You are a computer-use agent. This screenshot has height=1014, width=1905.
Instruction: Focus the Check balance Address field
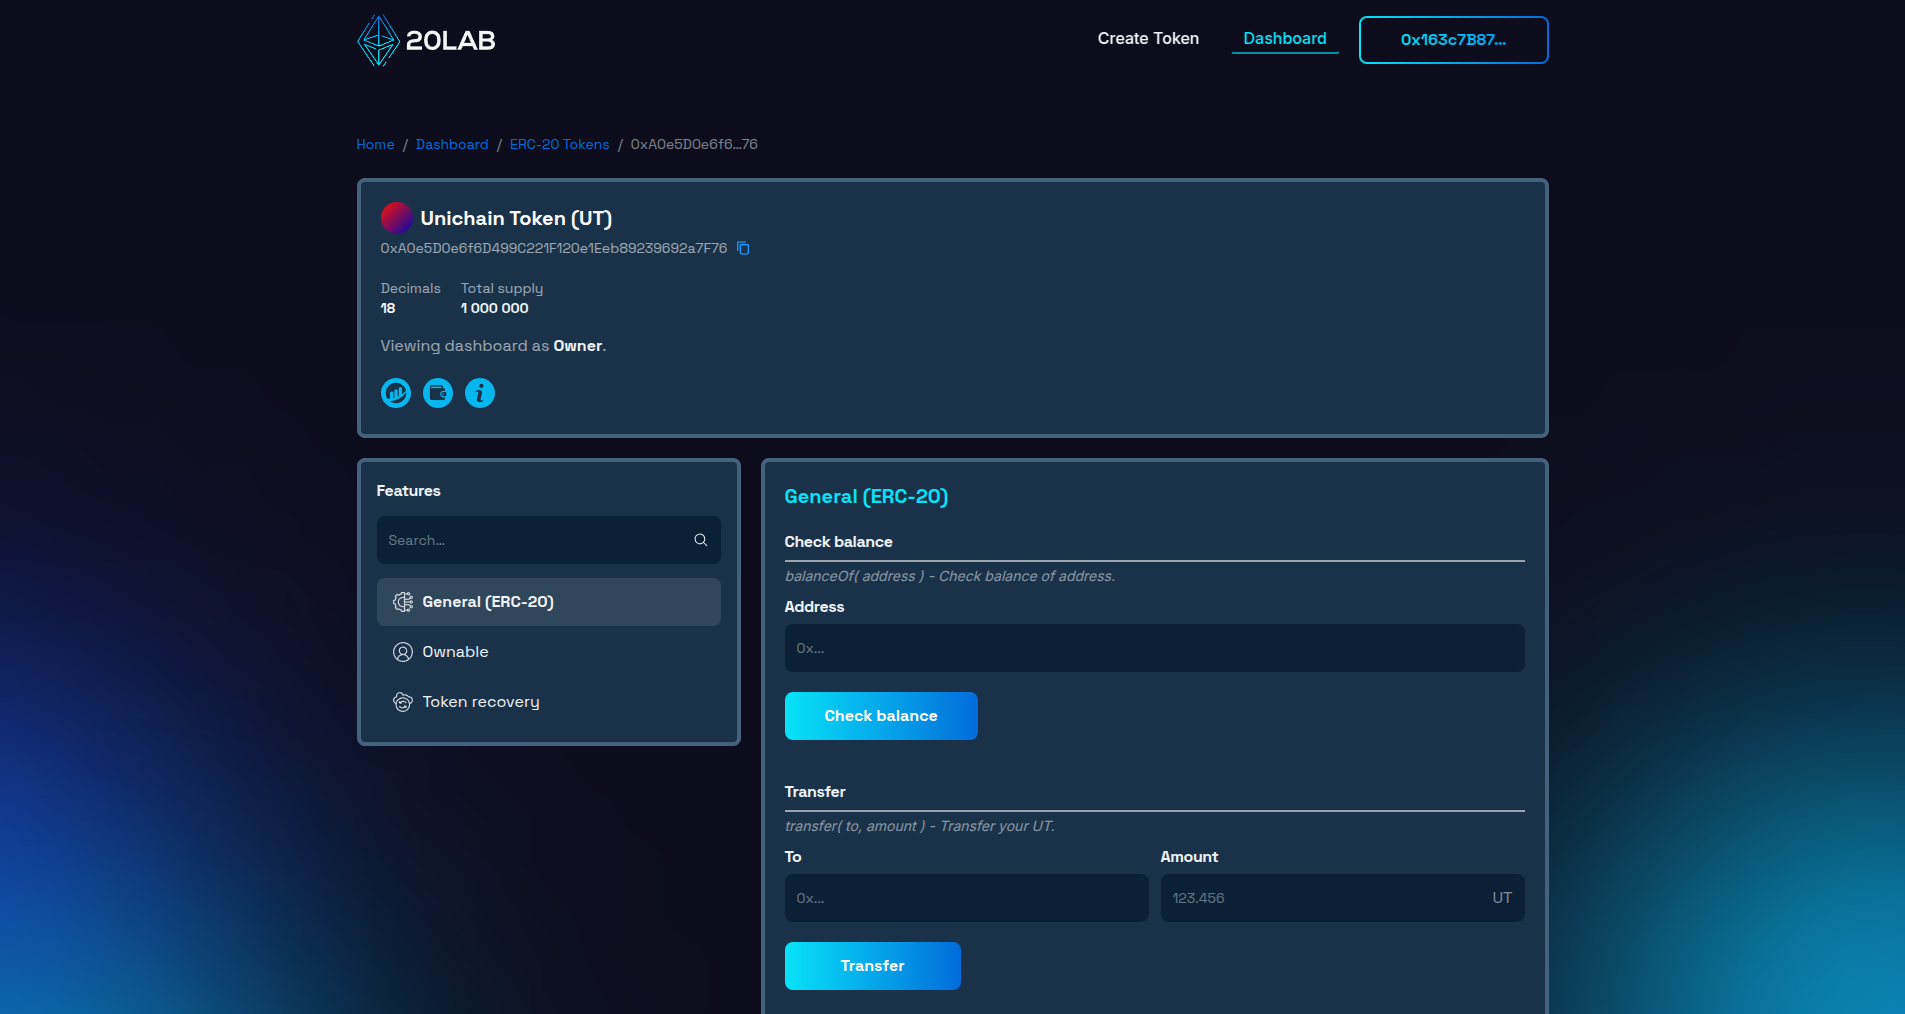(1154, 648)
